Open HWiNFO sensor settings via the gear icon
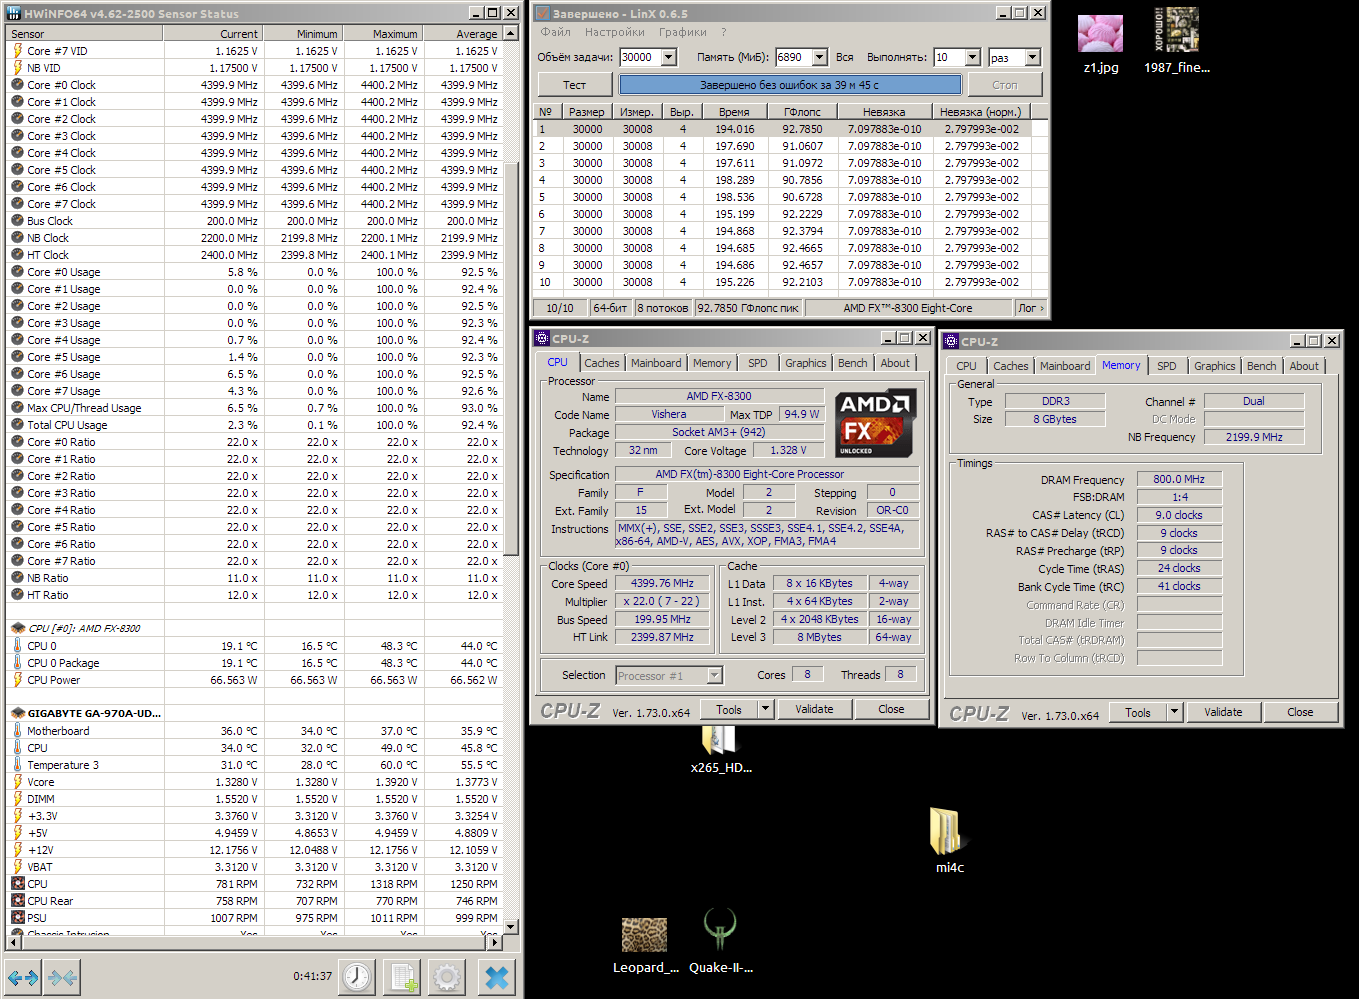1359x999 pixels. pos(447,977)
